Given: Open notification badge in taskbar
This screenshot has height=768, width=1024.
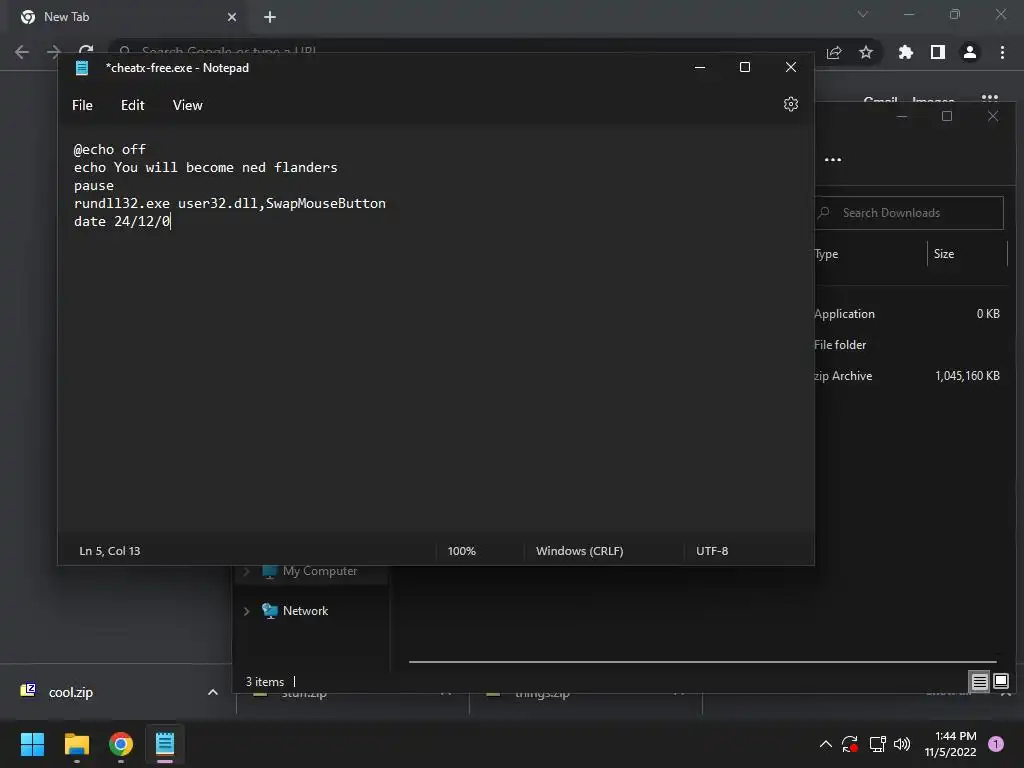Looking at the screenshot, I should click(996, 744).
